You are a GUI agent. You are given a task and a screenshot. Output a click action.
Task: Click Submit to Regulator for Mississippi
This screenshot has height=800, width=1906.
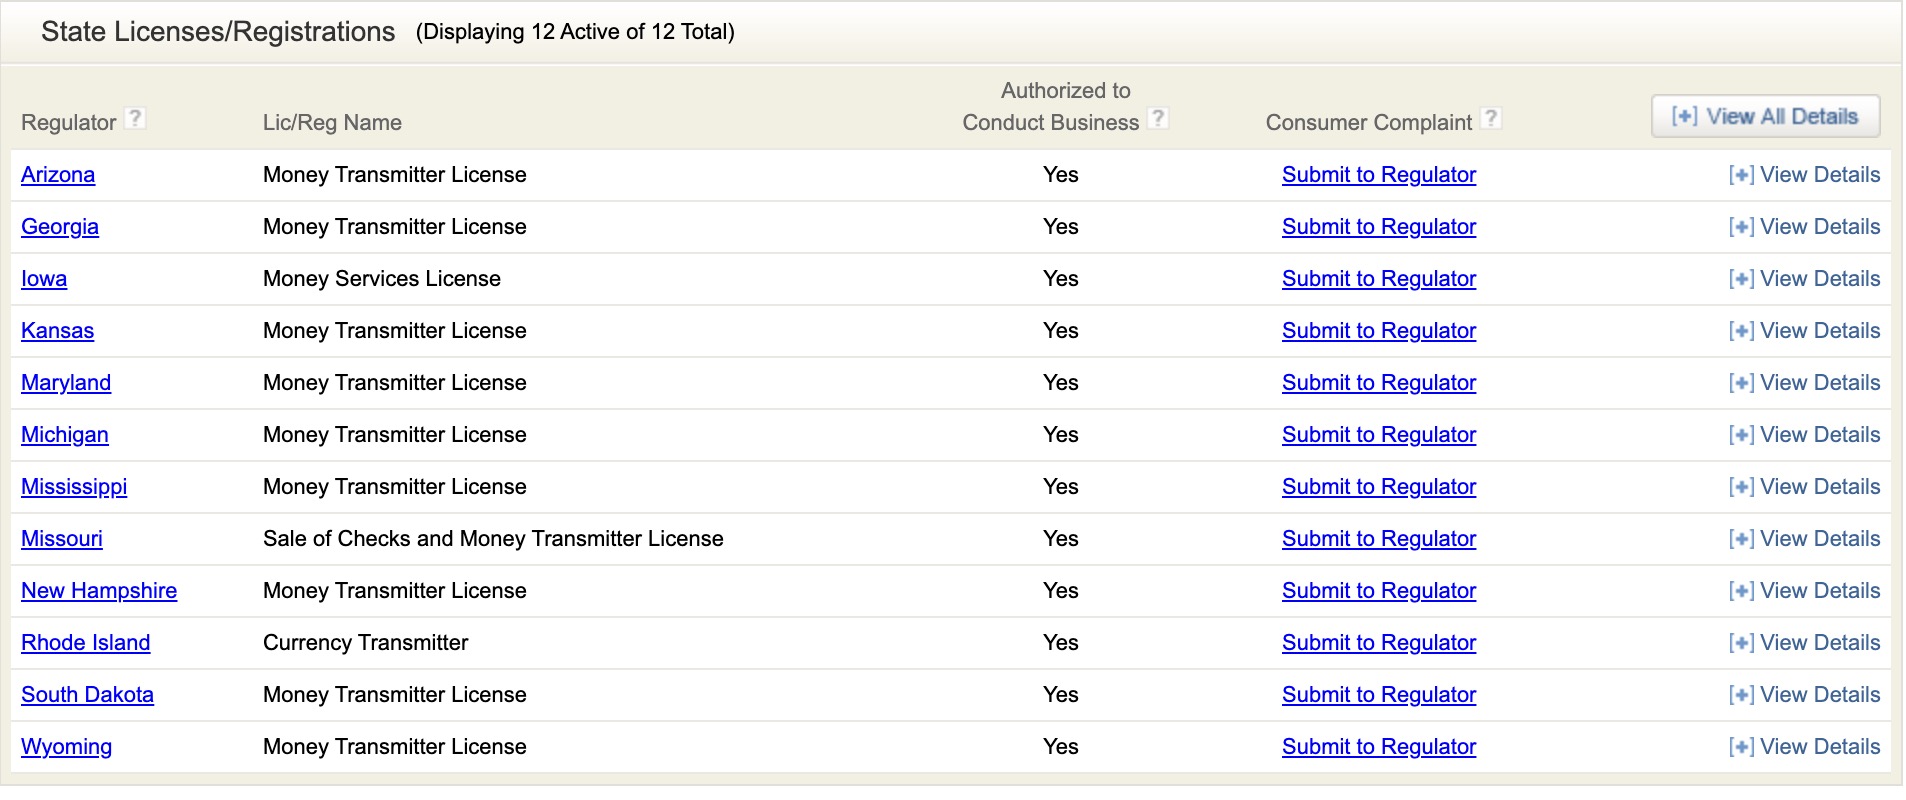coord(1379,487)
